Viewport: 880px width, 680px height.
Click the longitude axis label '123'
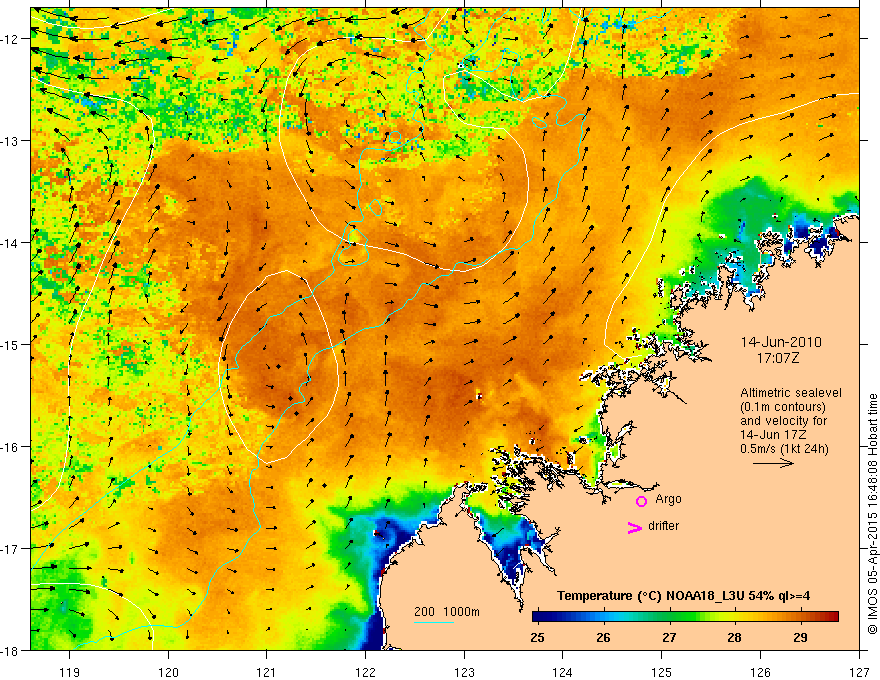pyautogui.click(x=464, y=672)
